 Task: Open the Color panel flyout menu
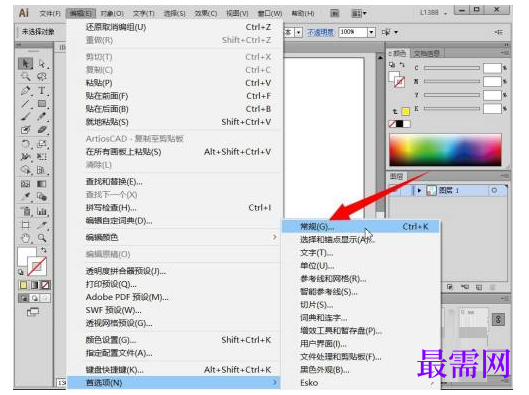[505, 53]
